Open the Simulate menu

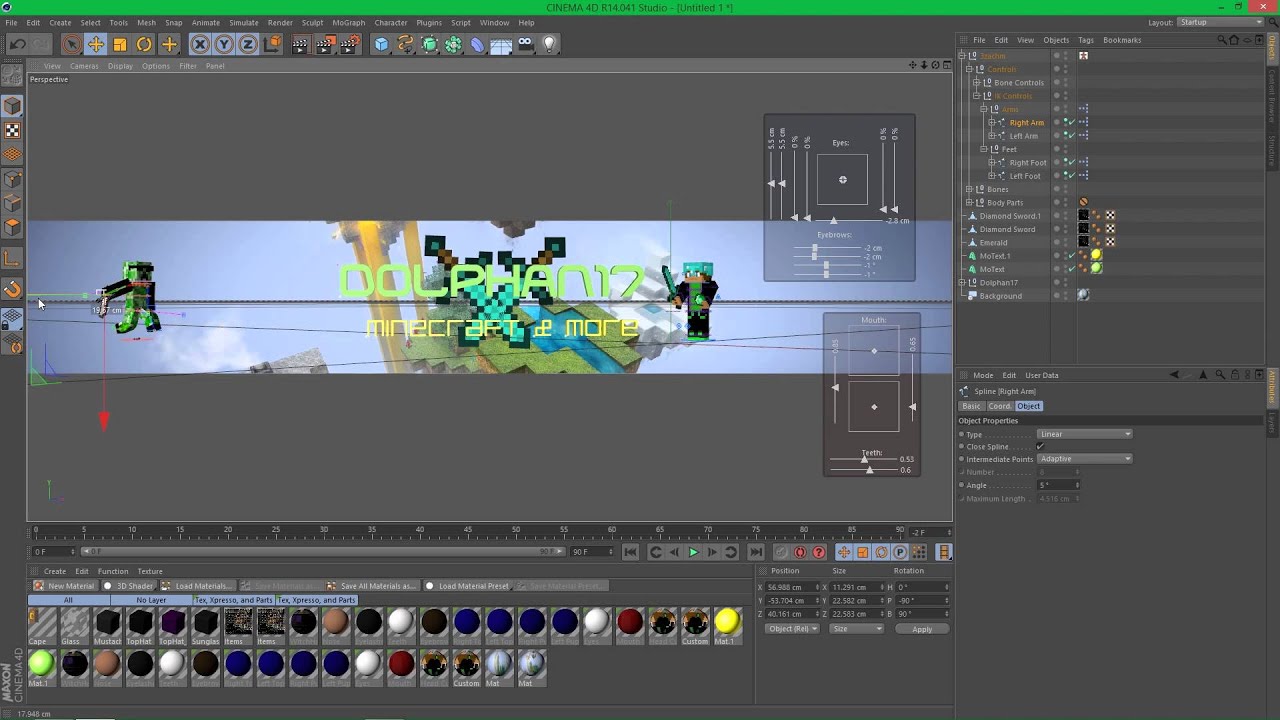[244, 22]
